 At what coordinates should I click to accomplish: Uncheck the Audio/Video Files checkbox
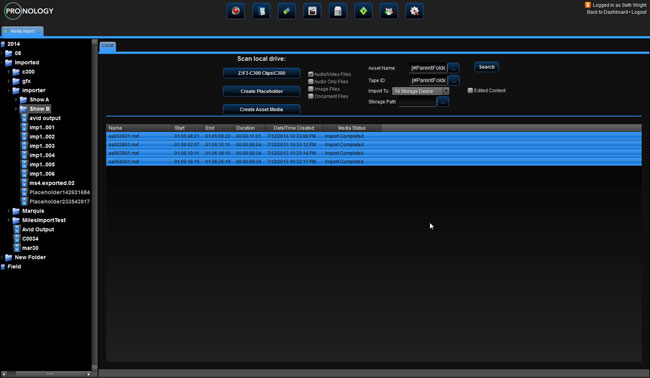click(x=310, y=74)
